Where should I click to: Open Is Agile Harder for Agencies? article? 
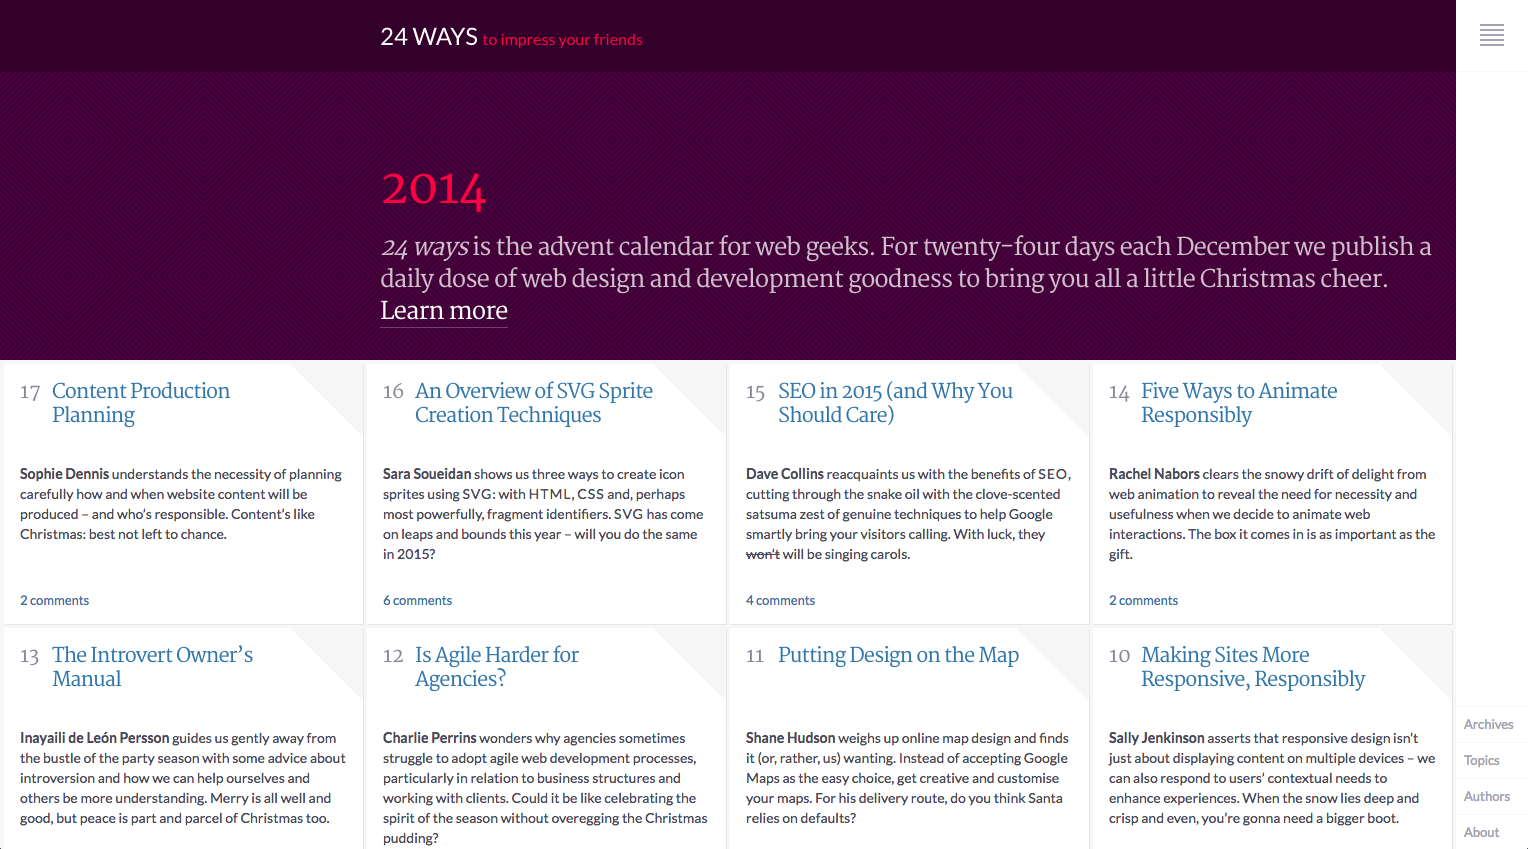pos(497,667)
